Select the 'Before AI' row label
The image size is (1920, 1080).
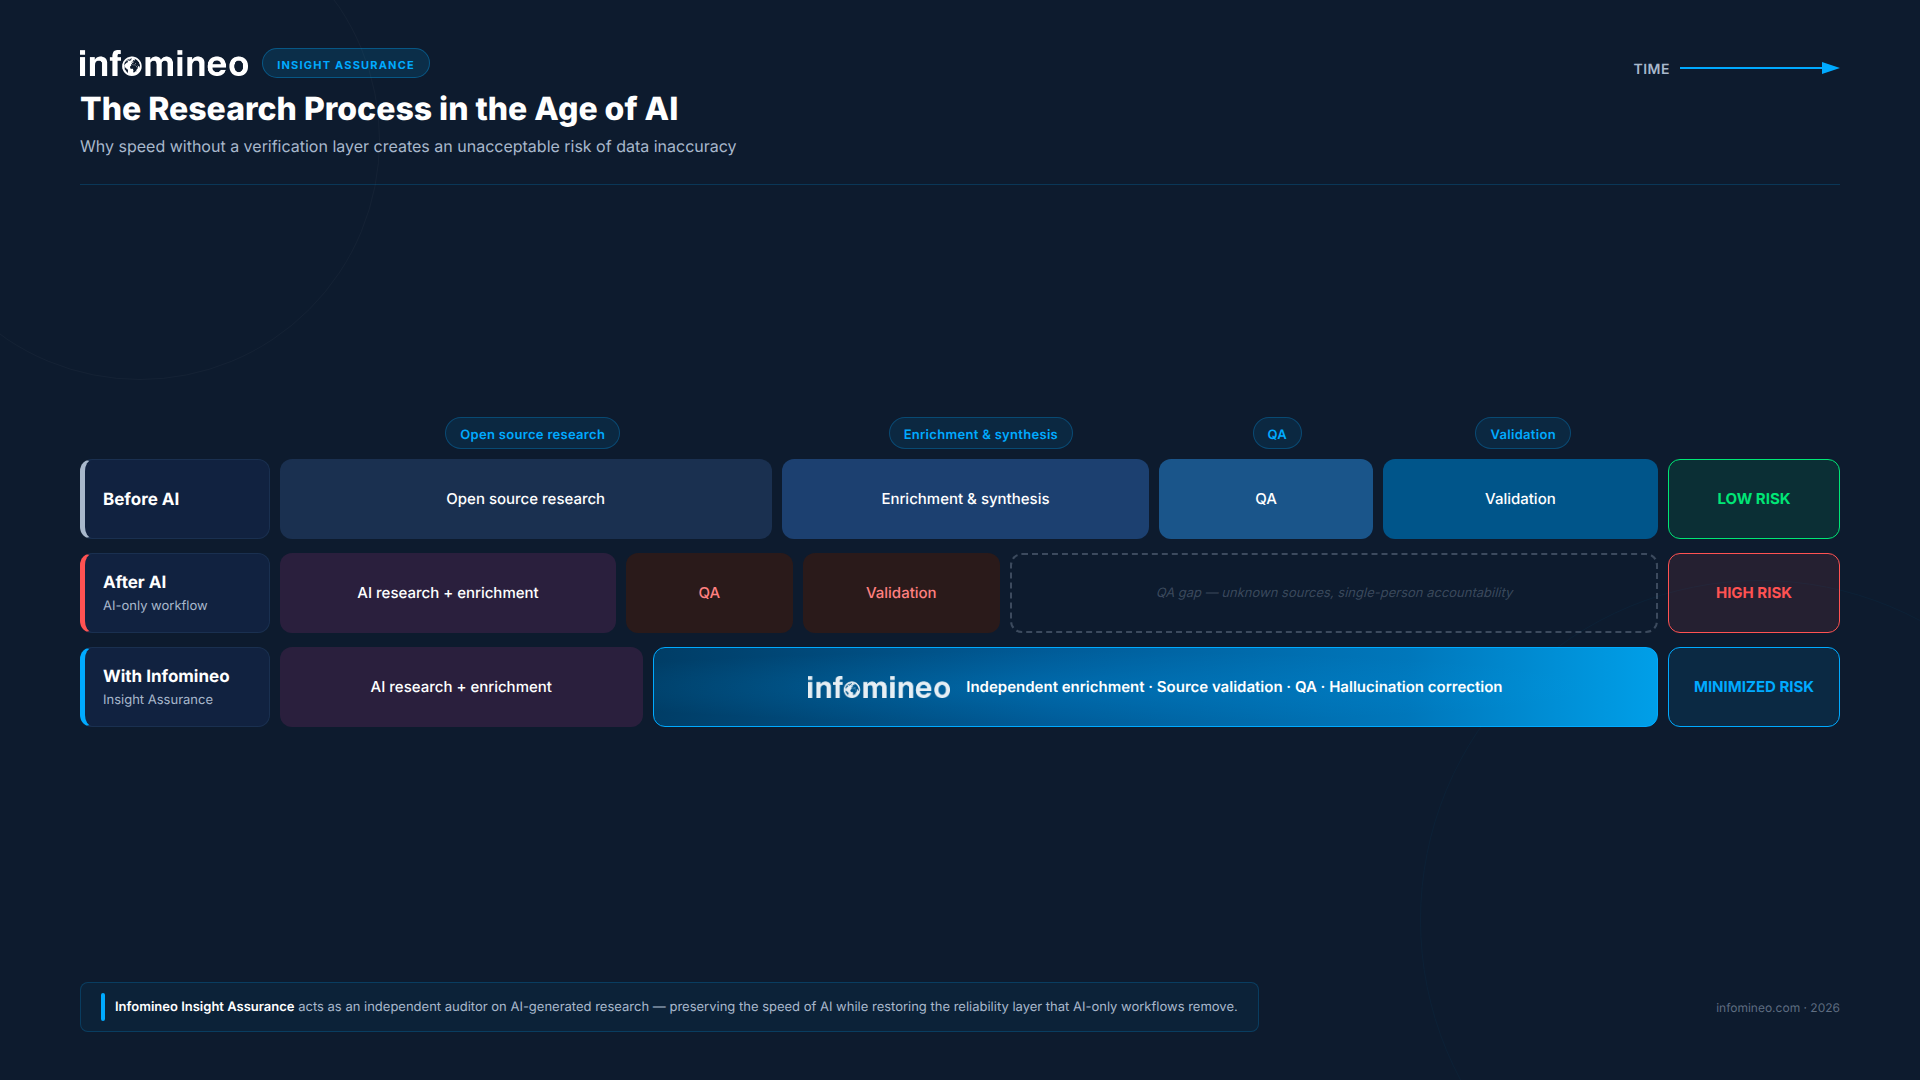tap(175, 499)
